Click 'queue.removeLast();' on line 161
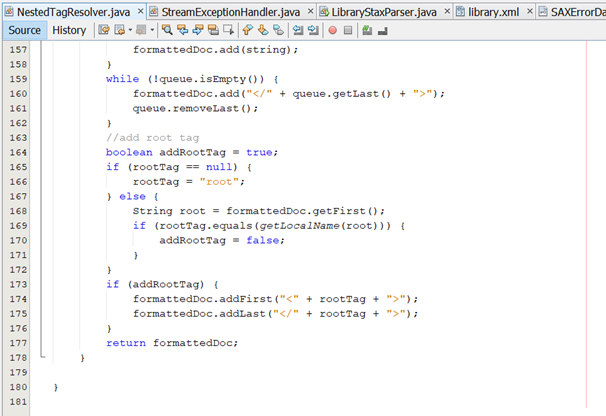606x416 pixels. [196, 109]
